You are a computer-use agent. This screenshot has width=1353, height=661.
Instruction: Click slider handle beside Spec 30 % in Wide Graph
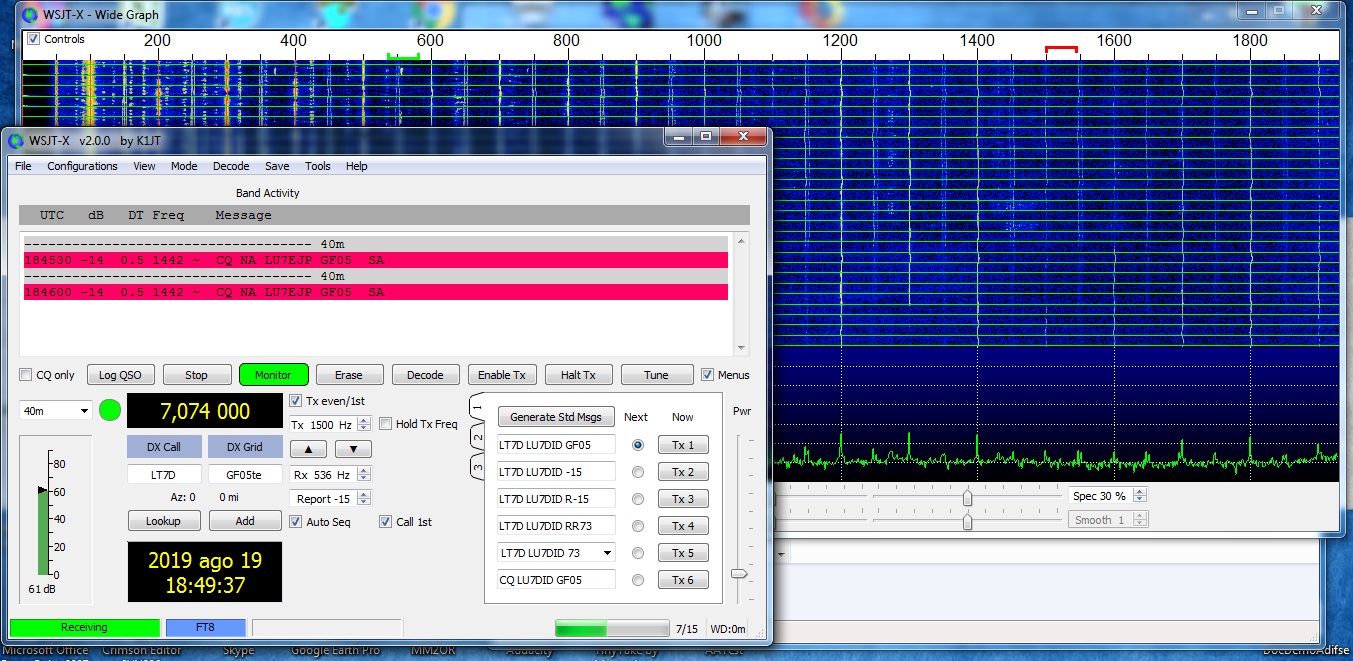pos(967,497)
